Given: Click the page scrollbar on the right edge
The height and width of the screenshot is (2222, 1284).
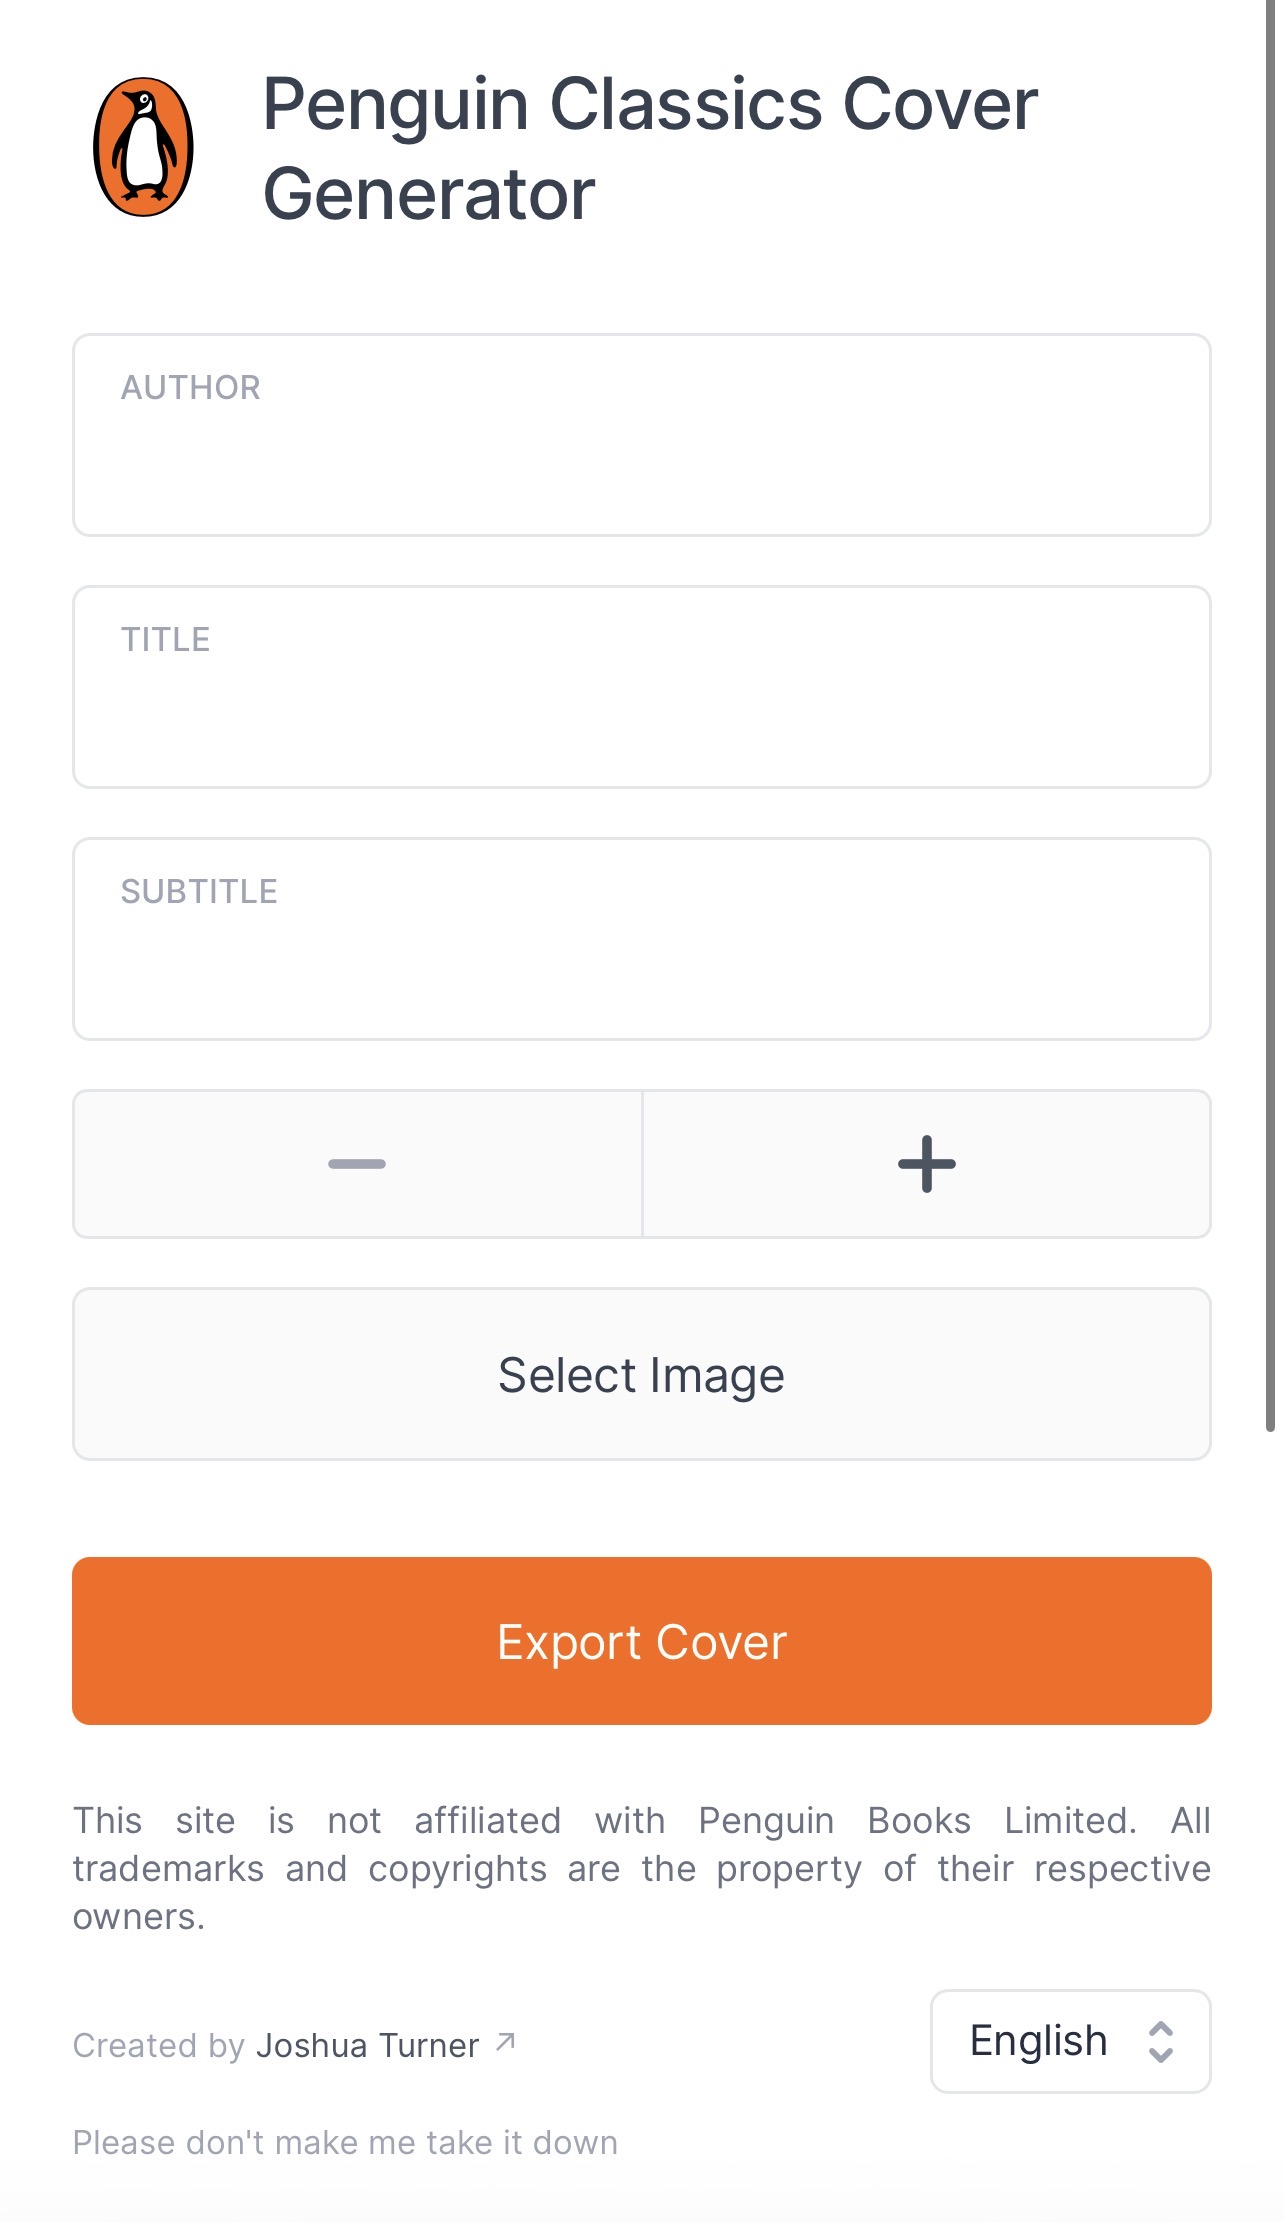Looking at the screenshot, I should point(1270,715).
